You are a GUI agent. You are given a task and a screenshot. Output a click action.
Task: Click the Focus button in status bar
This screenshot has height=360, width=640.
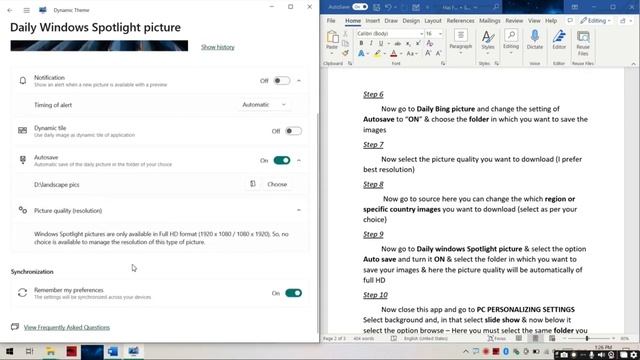[497, 338]
